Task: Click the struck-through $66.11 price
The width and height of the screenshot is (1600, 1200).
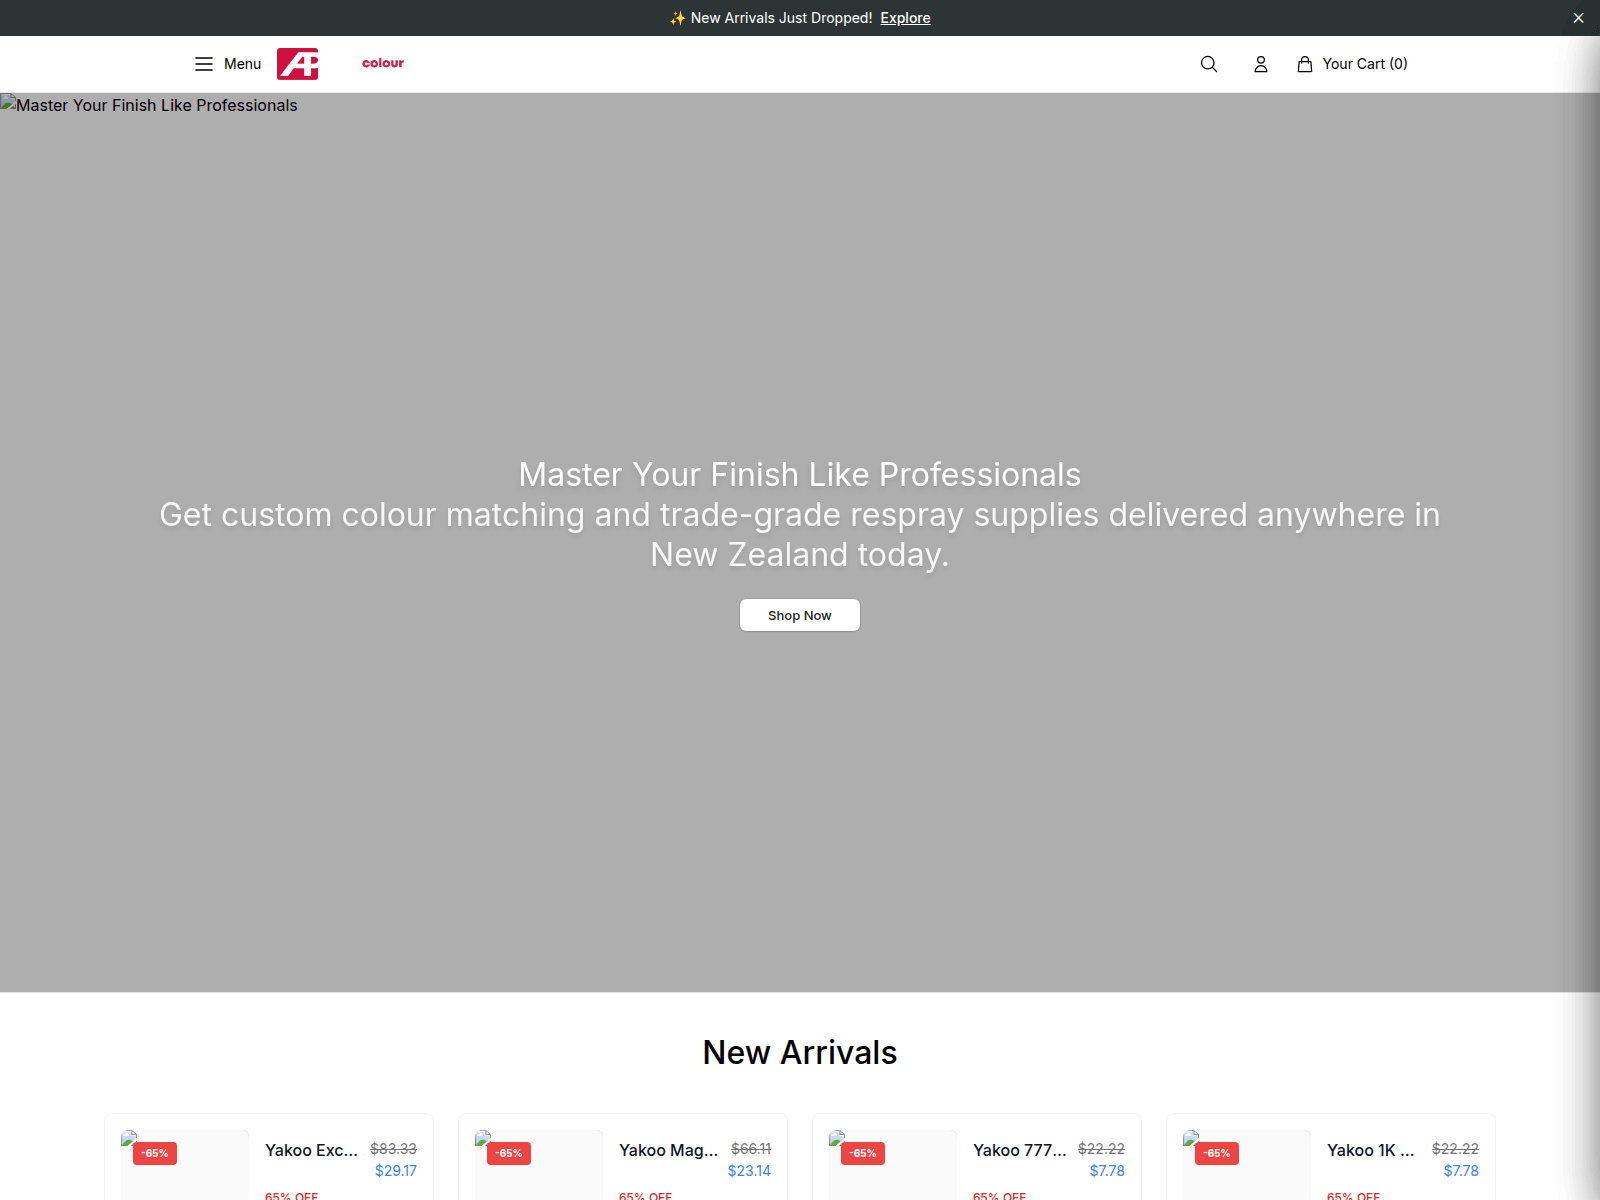Action: (751, 1149)
